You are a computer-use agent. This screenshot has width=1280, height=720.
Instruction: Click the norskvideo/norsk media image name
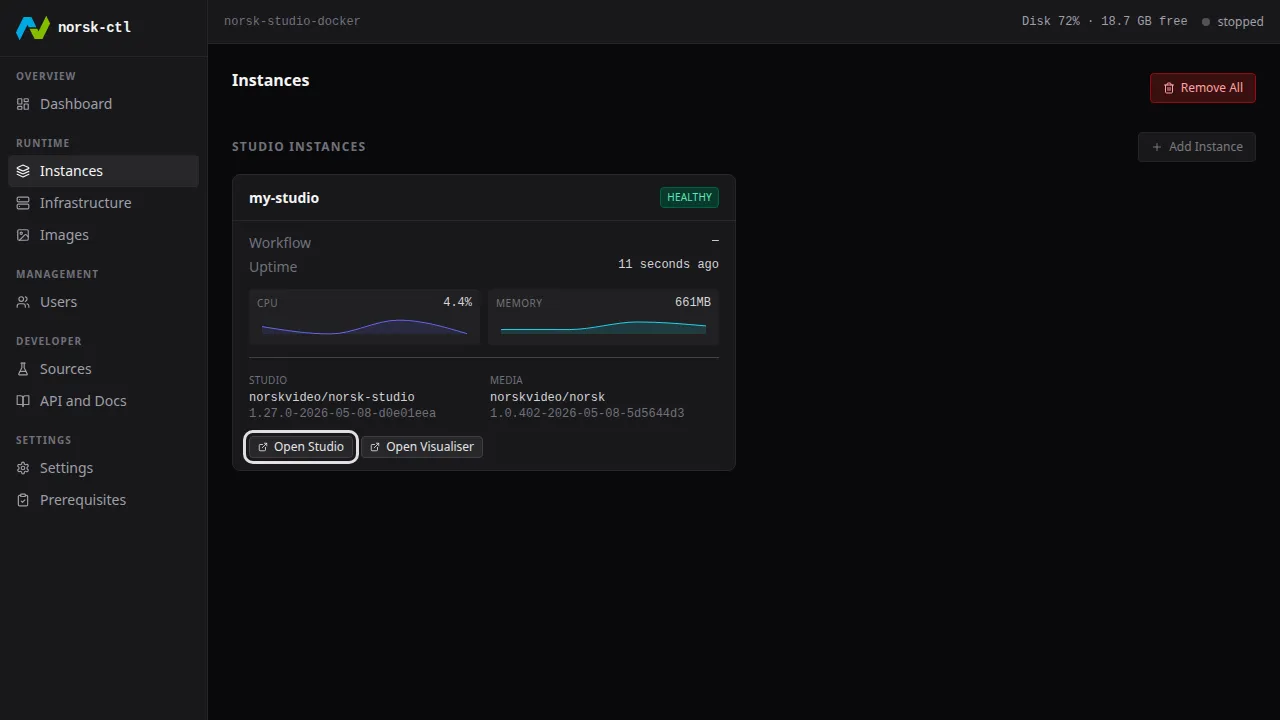(547, 397)
